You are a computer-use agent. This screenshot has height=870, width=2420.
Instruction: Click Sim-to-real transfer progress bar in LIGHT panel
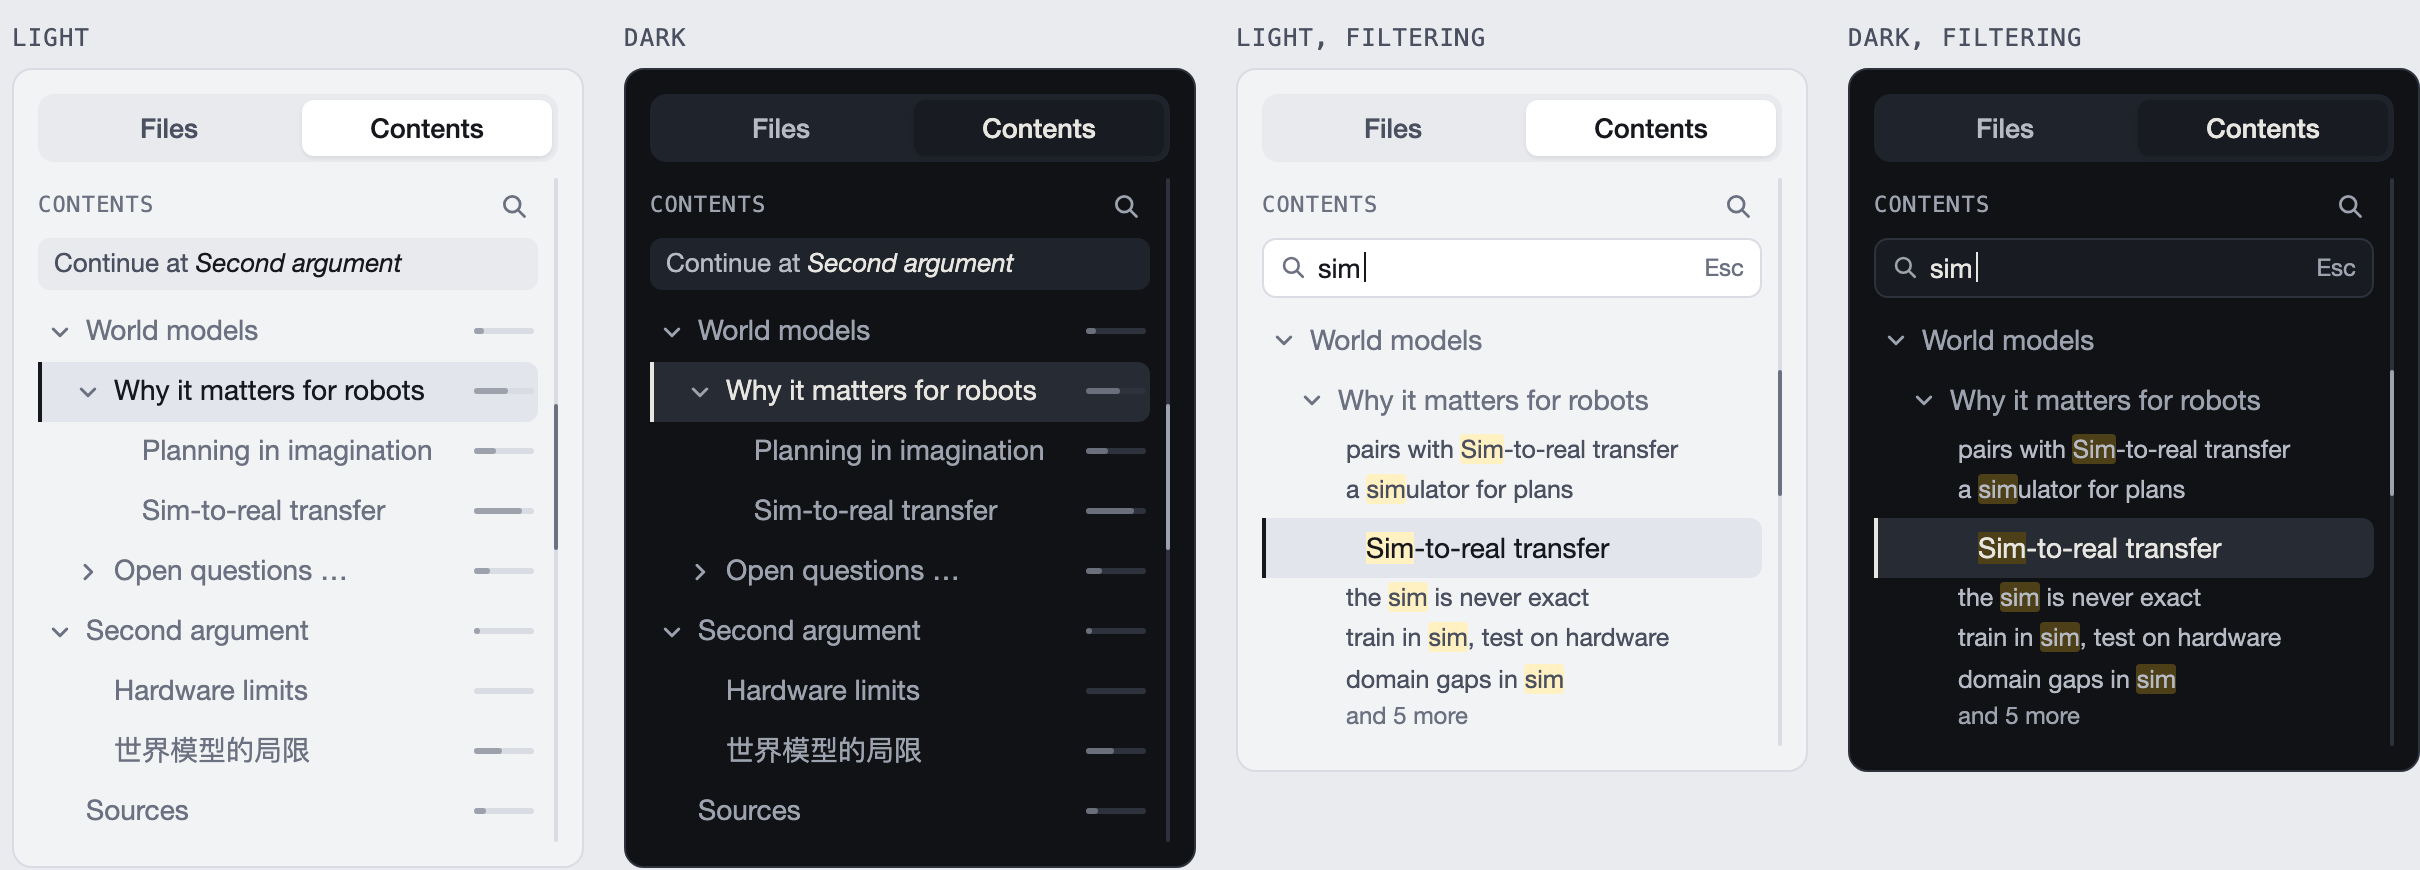coord(504,511)
